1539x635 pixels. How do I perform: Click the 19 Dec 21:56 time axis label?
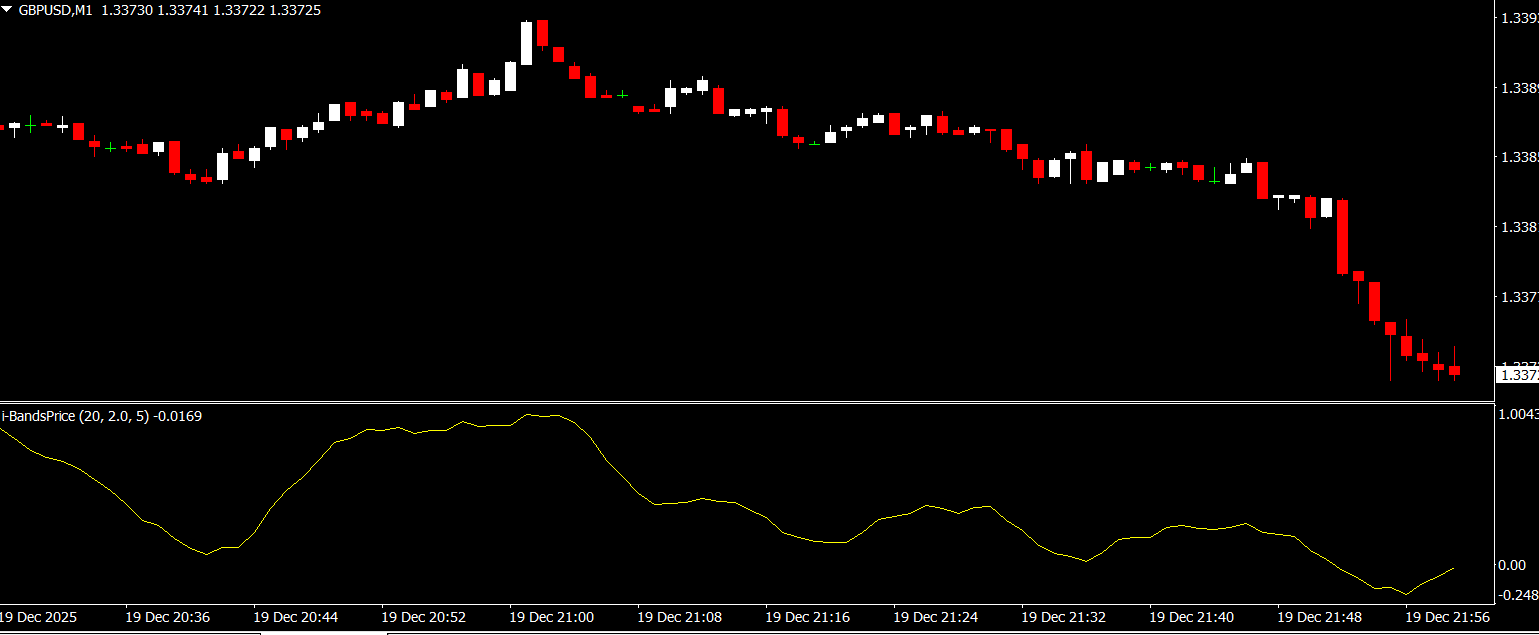click(1448, 617)
